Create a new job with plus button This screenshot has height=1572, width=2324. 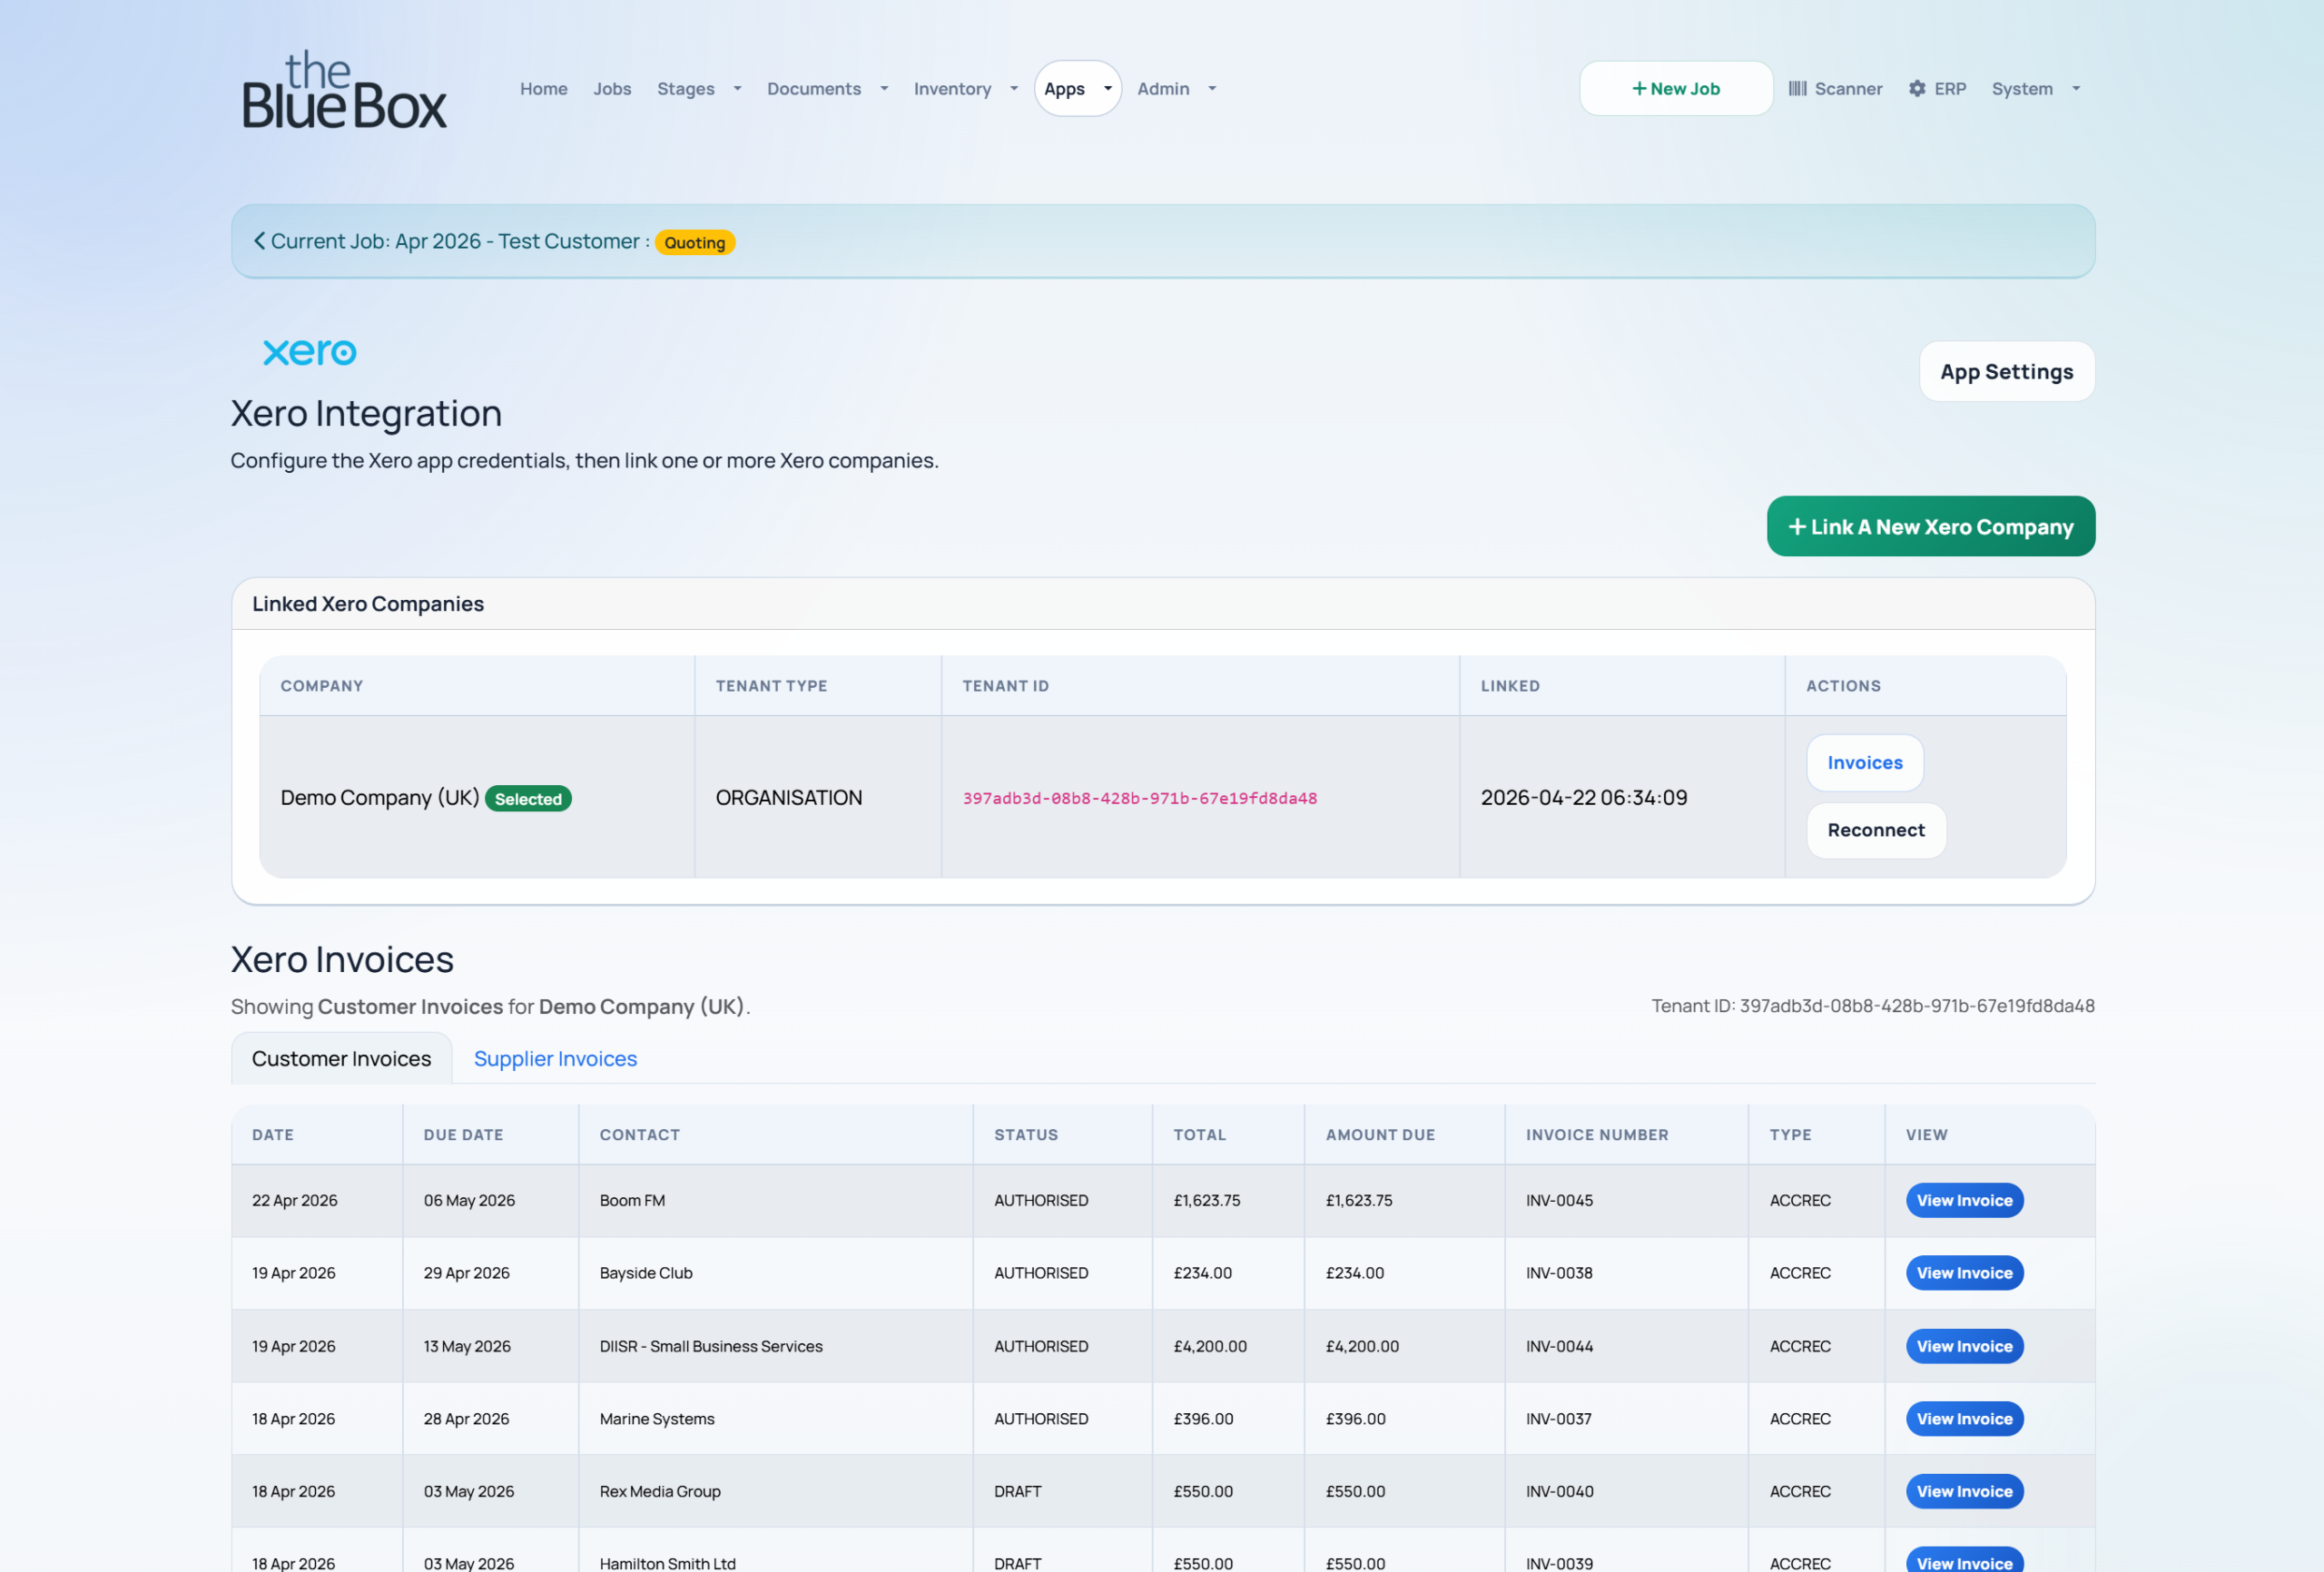click(x=1676, y=89)
